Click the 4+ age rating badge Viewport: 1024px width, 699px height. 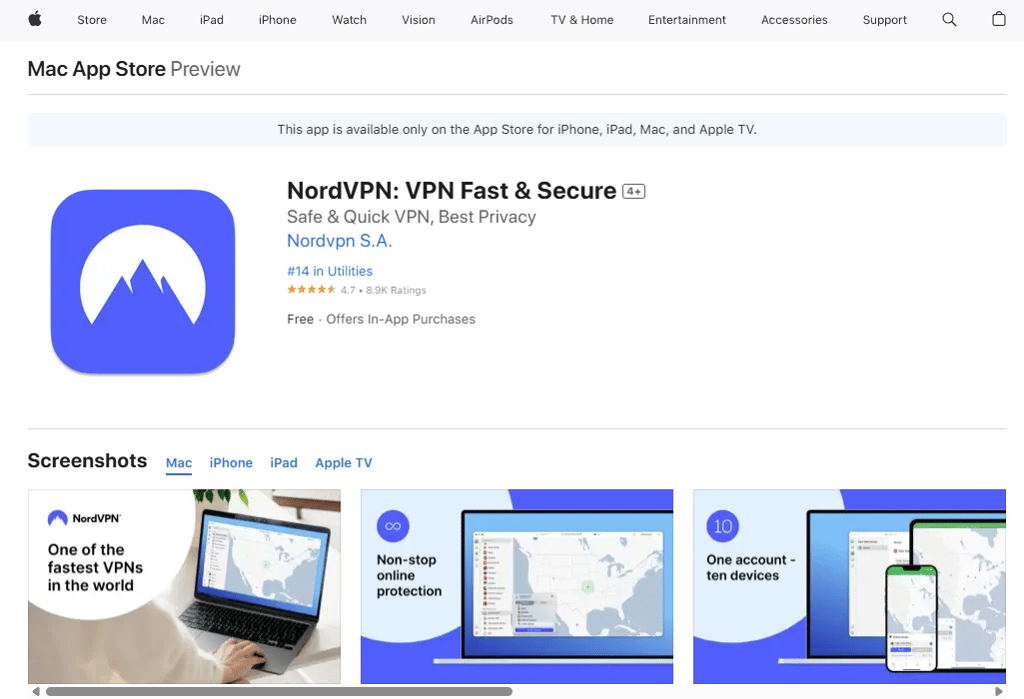pyautogui.click(x=633, y=191)
